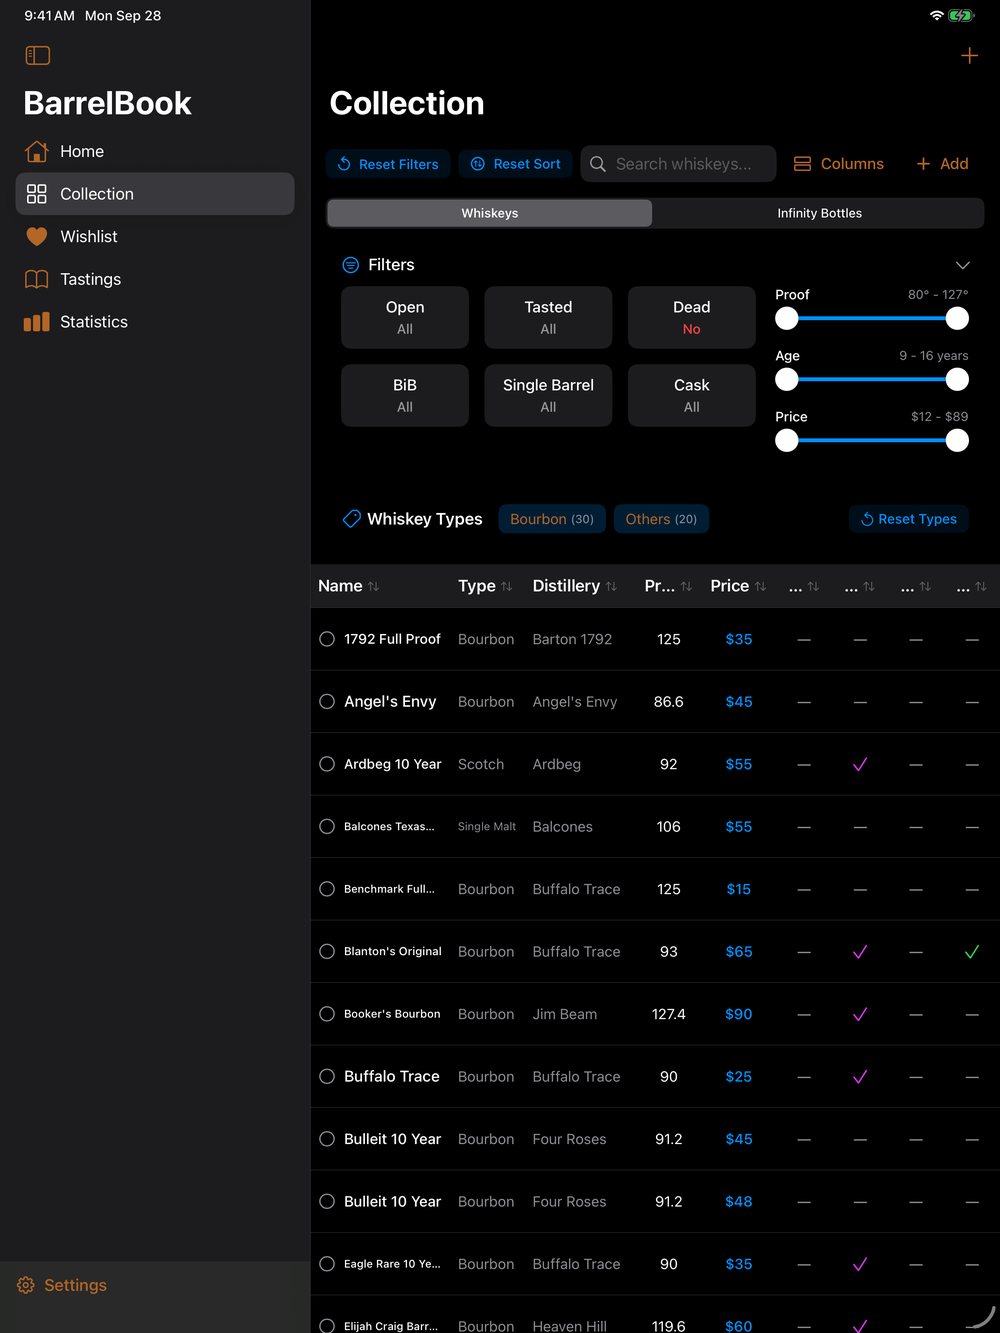Click the Wi-Fi status icon
1000x1333 pixels.
[x=937, y=15]
